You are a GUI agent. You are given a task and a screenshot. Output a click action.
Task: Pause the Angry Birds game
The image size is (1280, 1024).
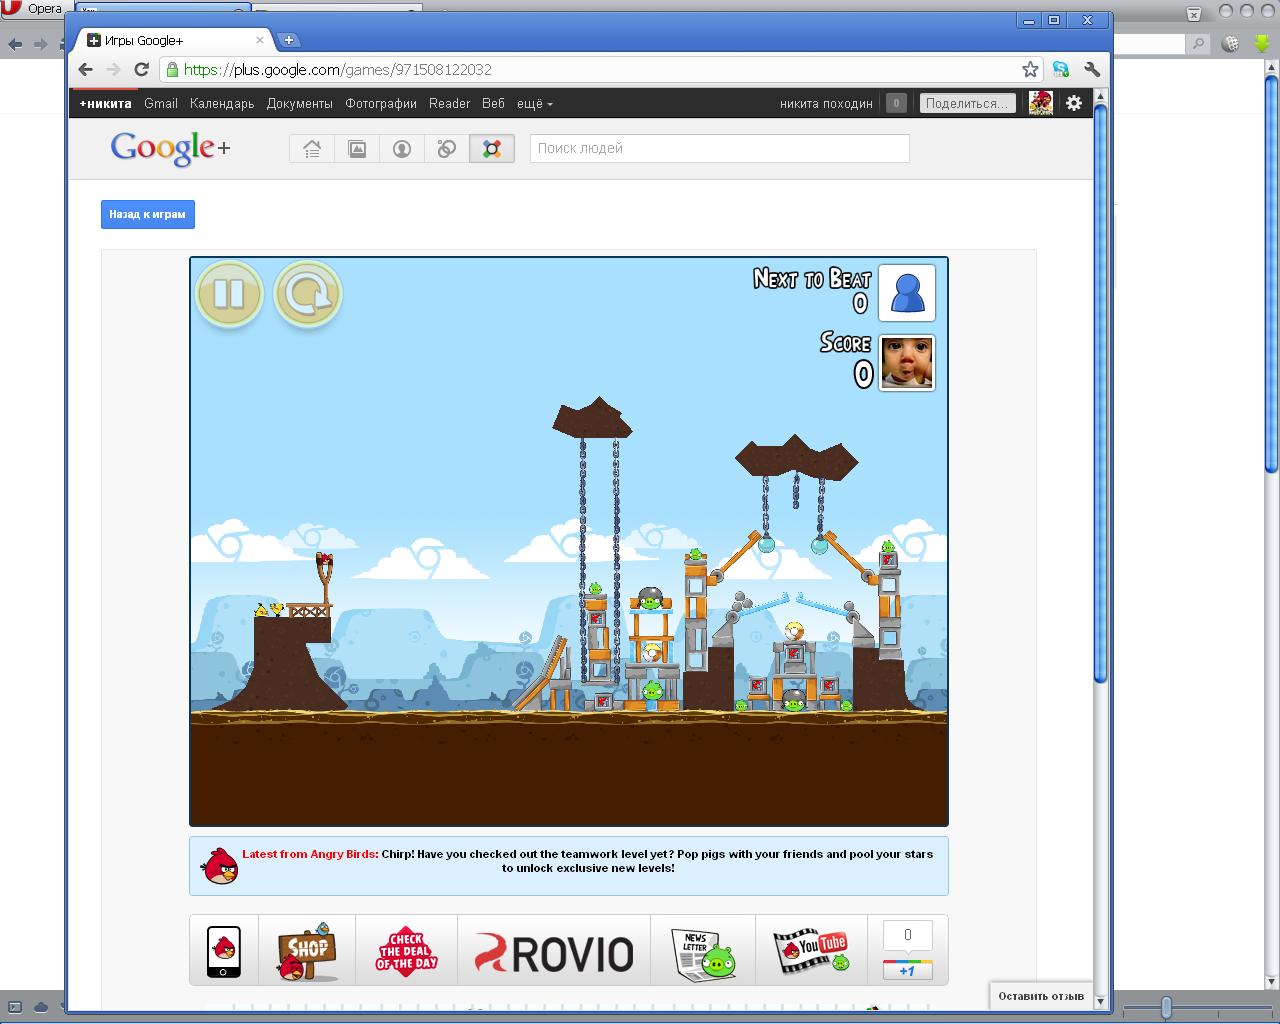pyautogui.click(x=229, y=294)
